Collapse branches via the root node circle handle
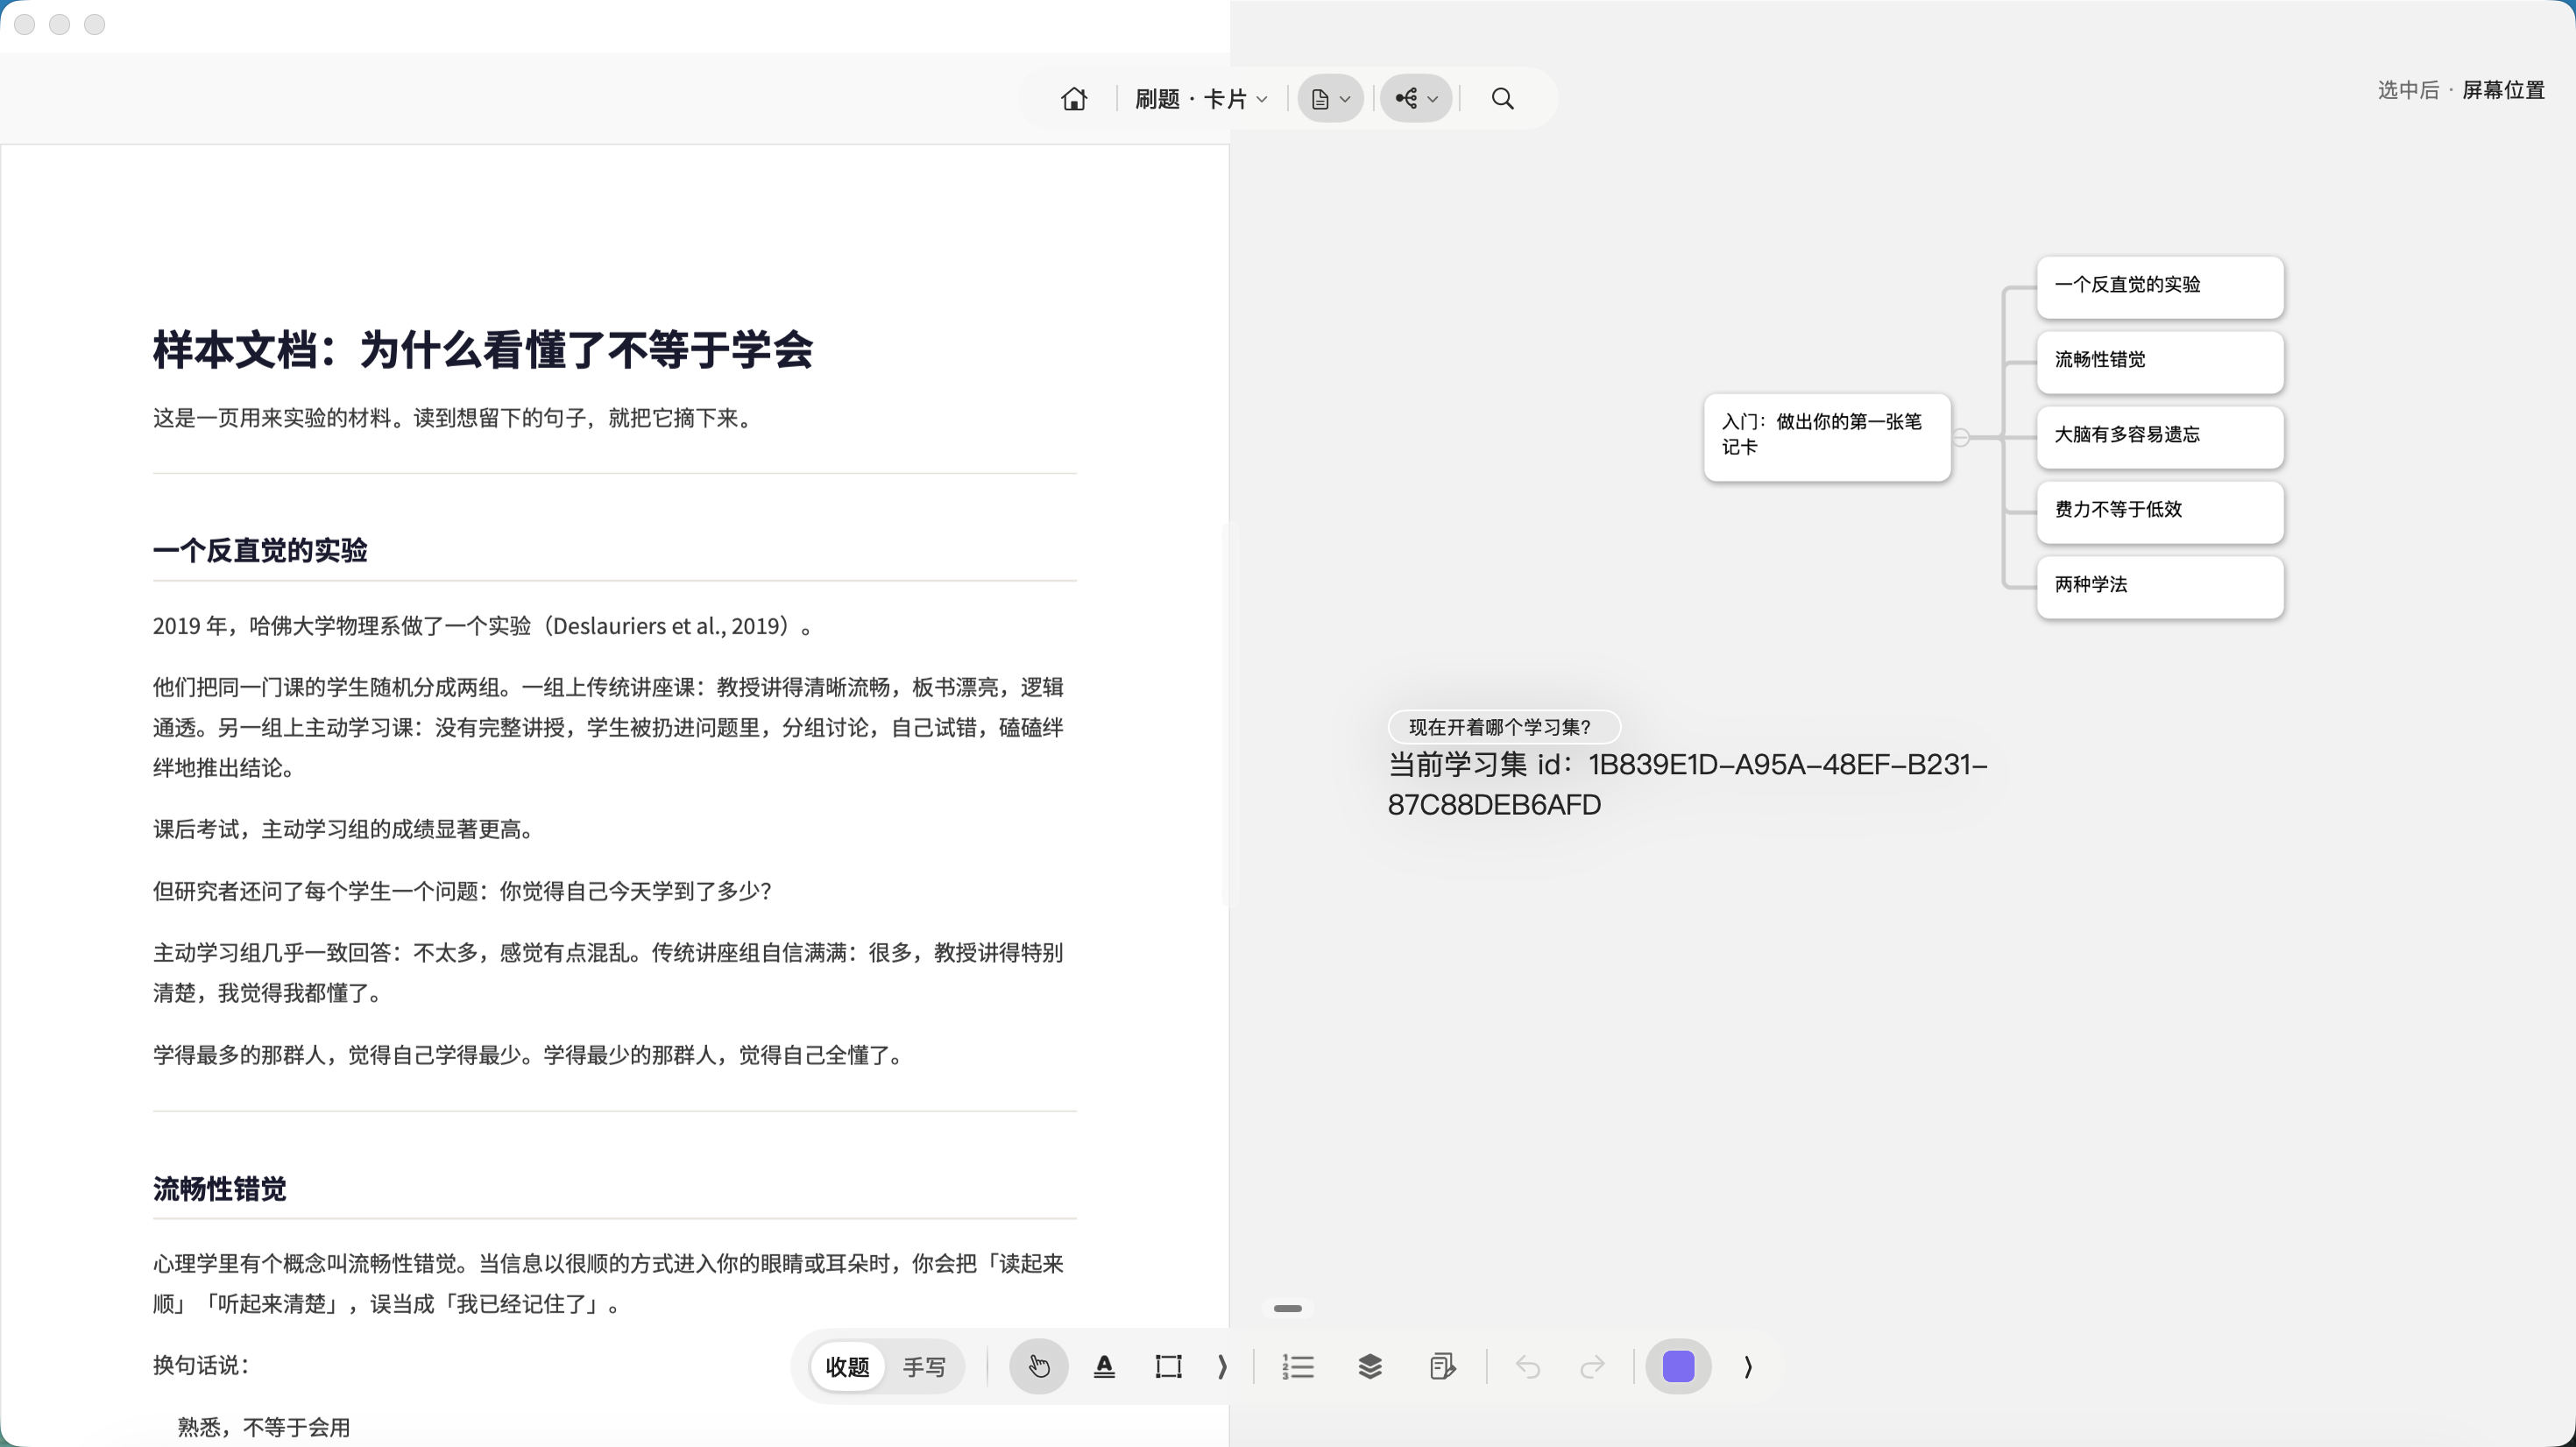The width and height of the screenshot is (2576, 1447). click(x=1961, y=437)
